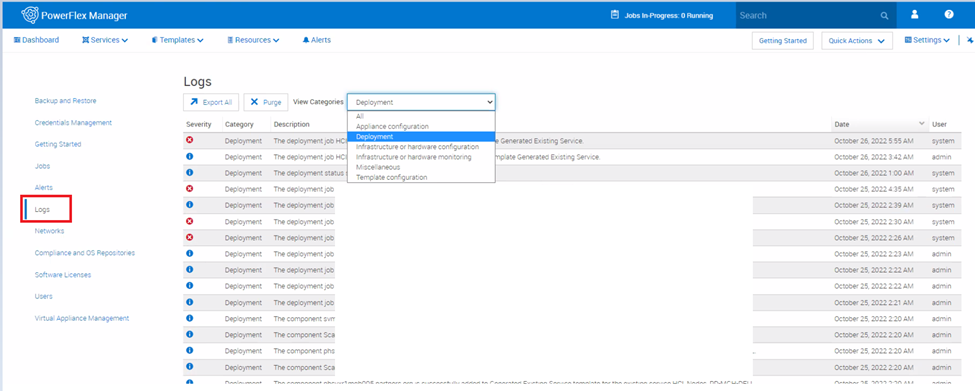Click the date October 25, 2022 4:35 AM
This screenshot has width=975, height=391.
(x=874, y=189)
